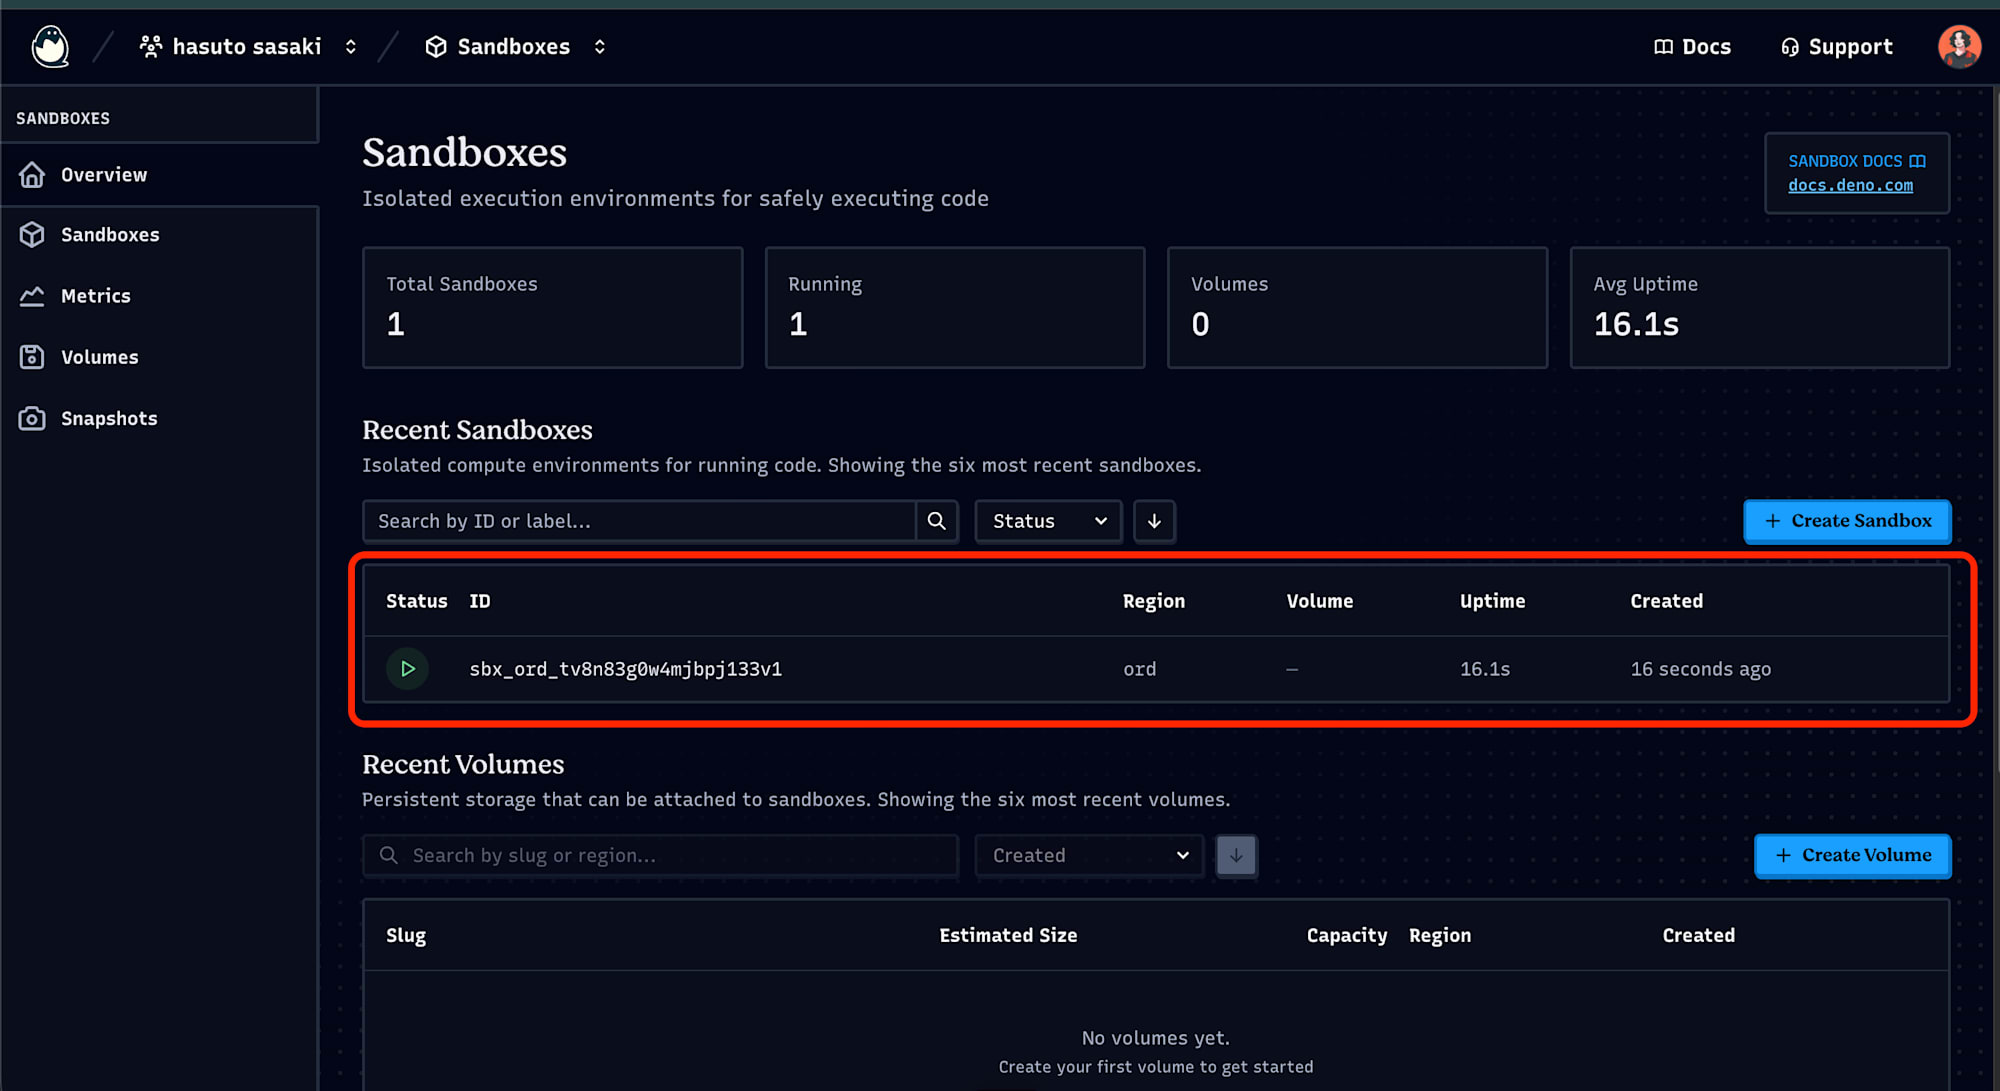The height and width of the screenshot is (1091, 2000).
Task: Open Volumes via the sidebar icon
Action: pyautogui.click(x=33, y=356)
